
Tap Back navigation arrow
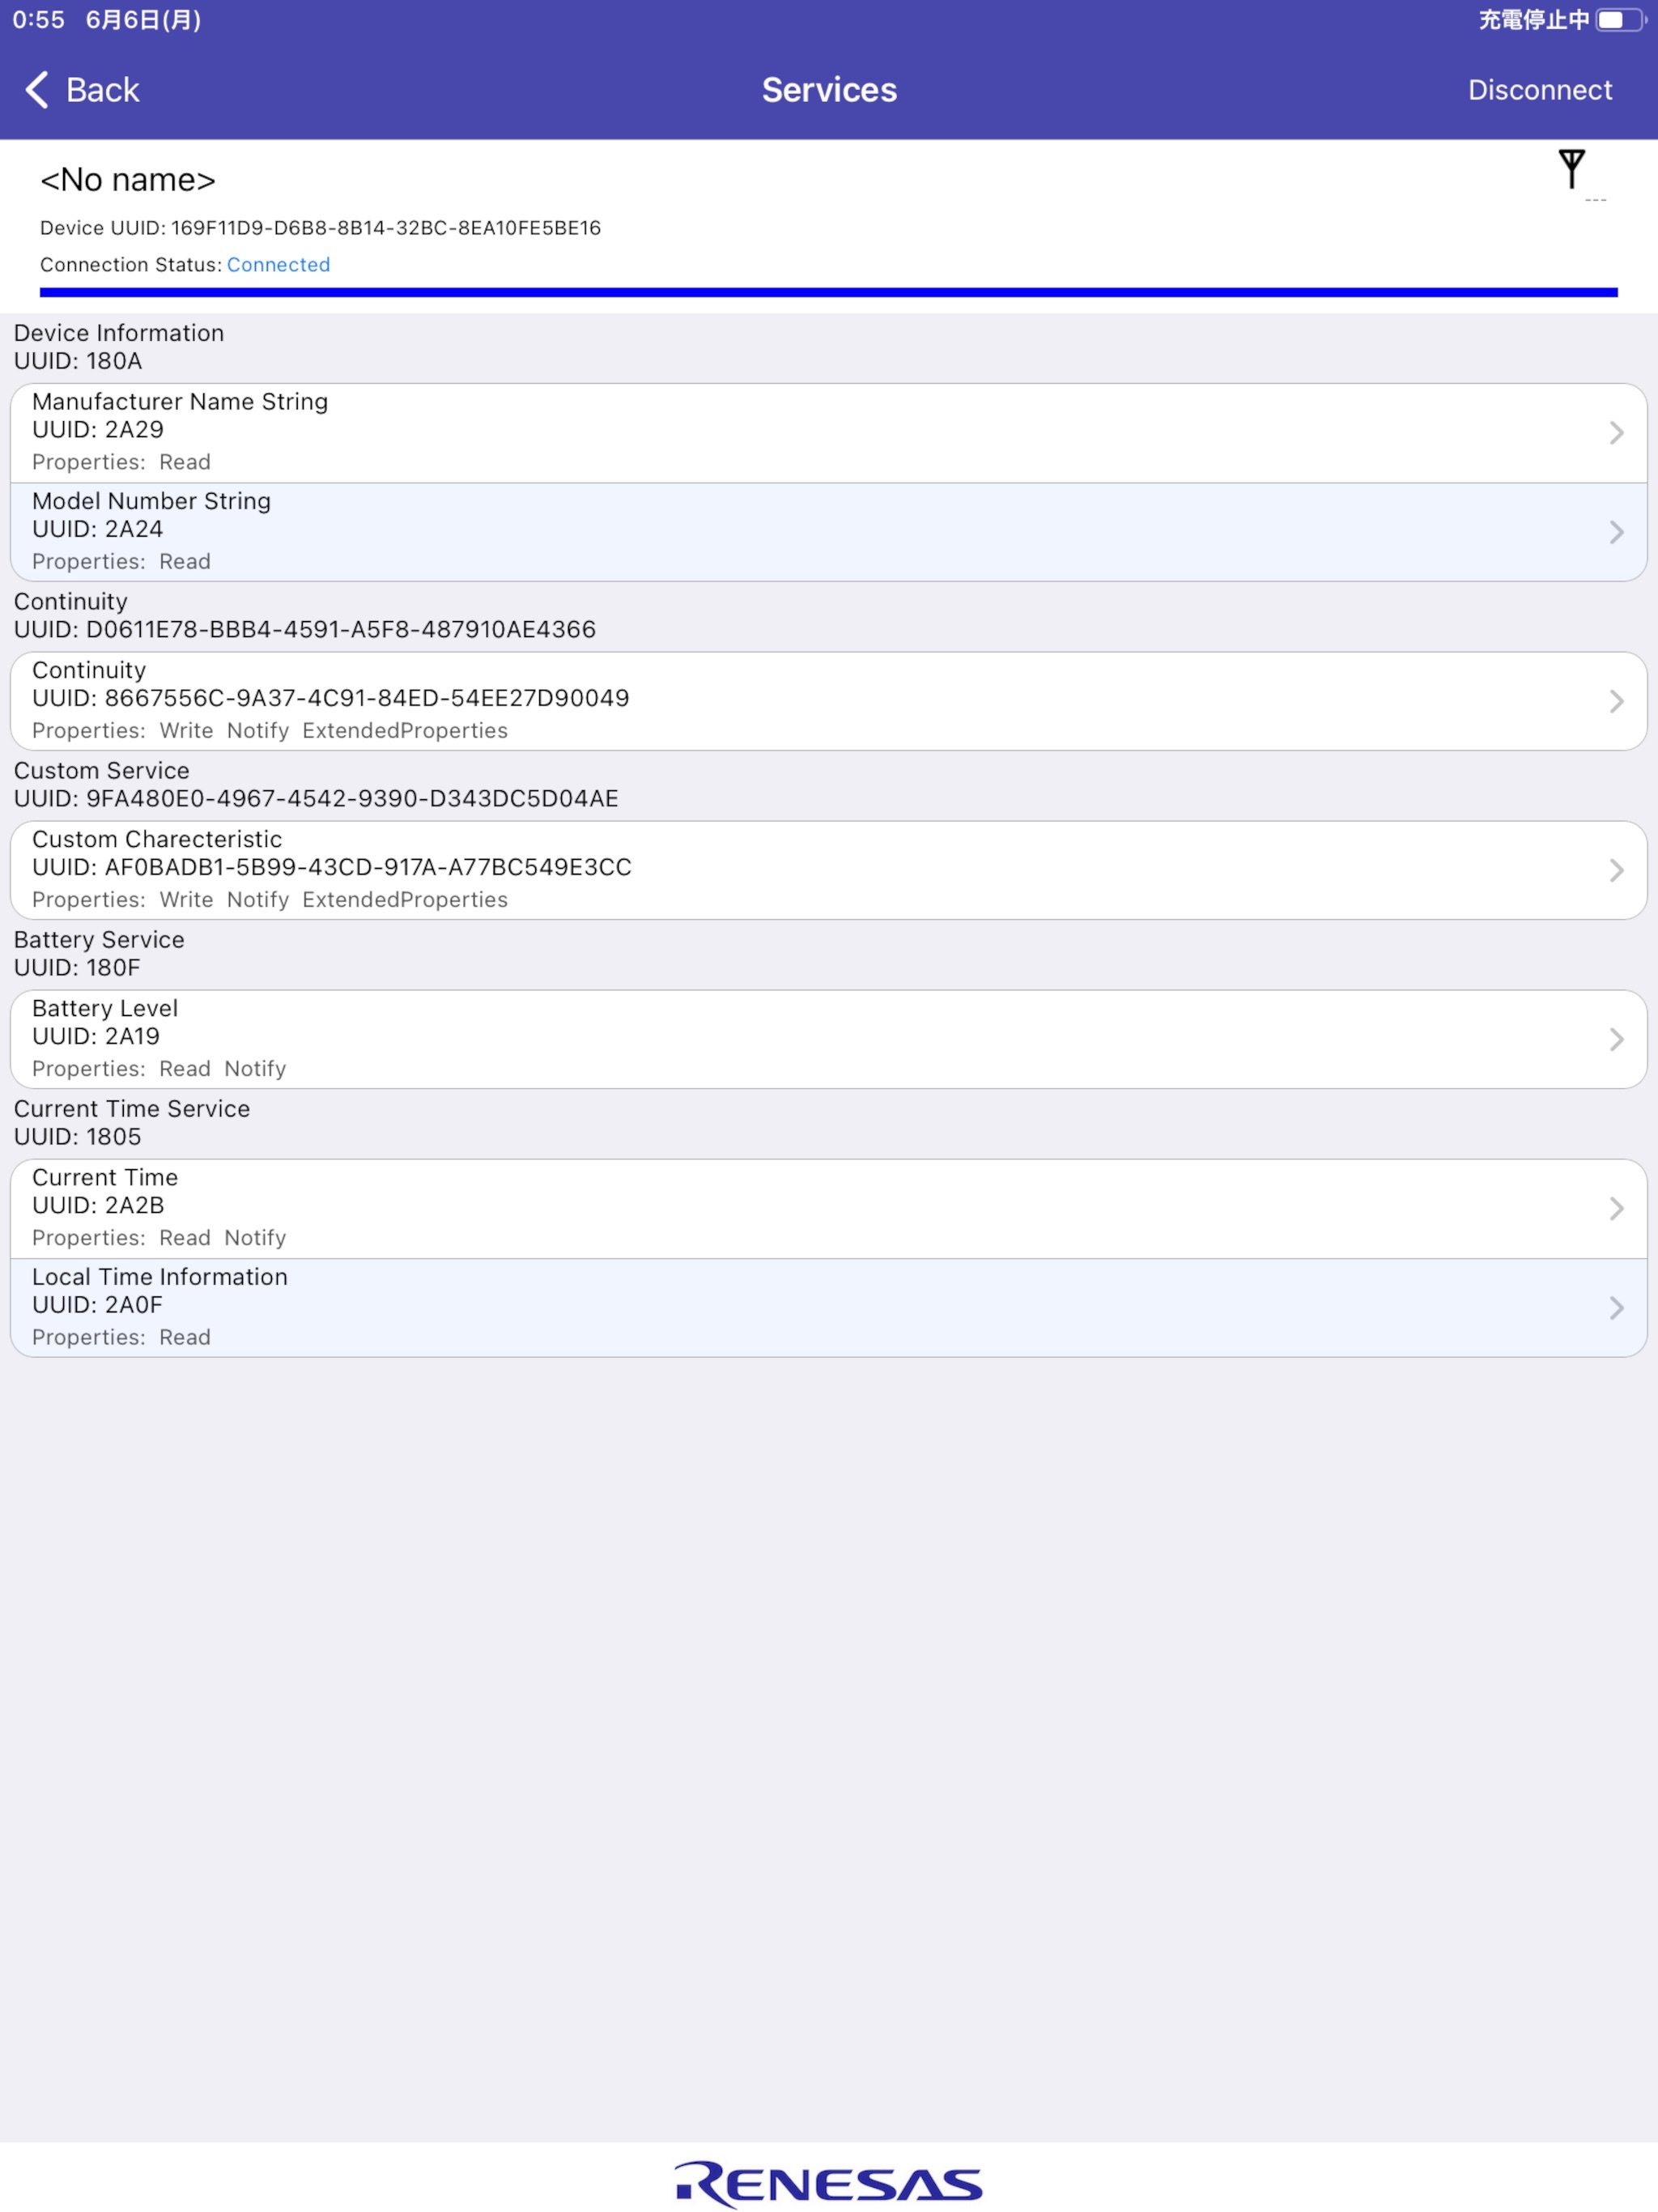[38, 89]
